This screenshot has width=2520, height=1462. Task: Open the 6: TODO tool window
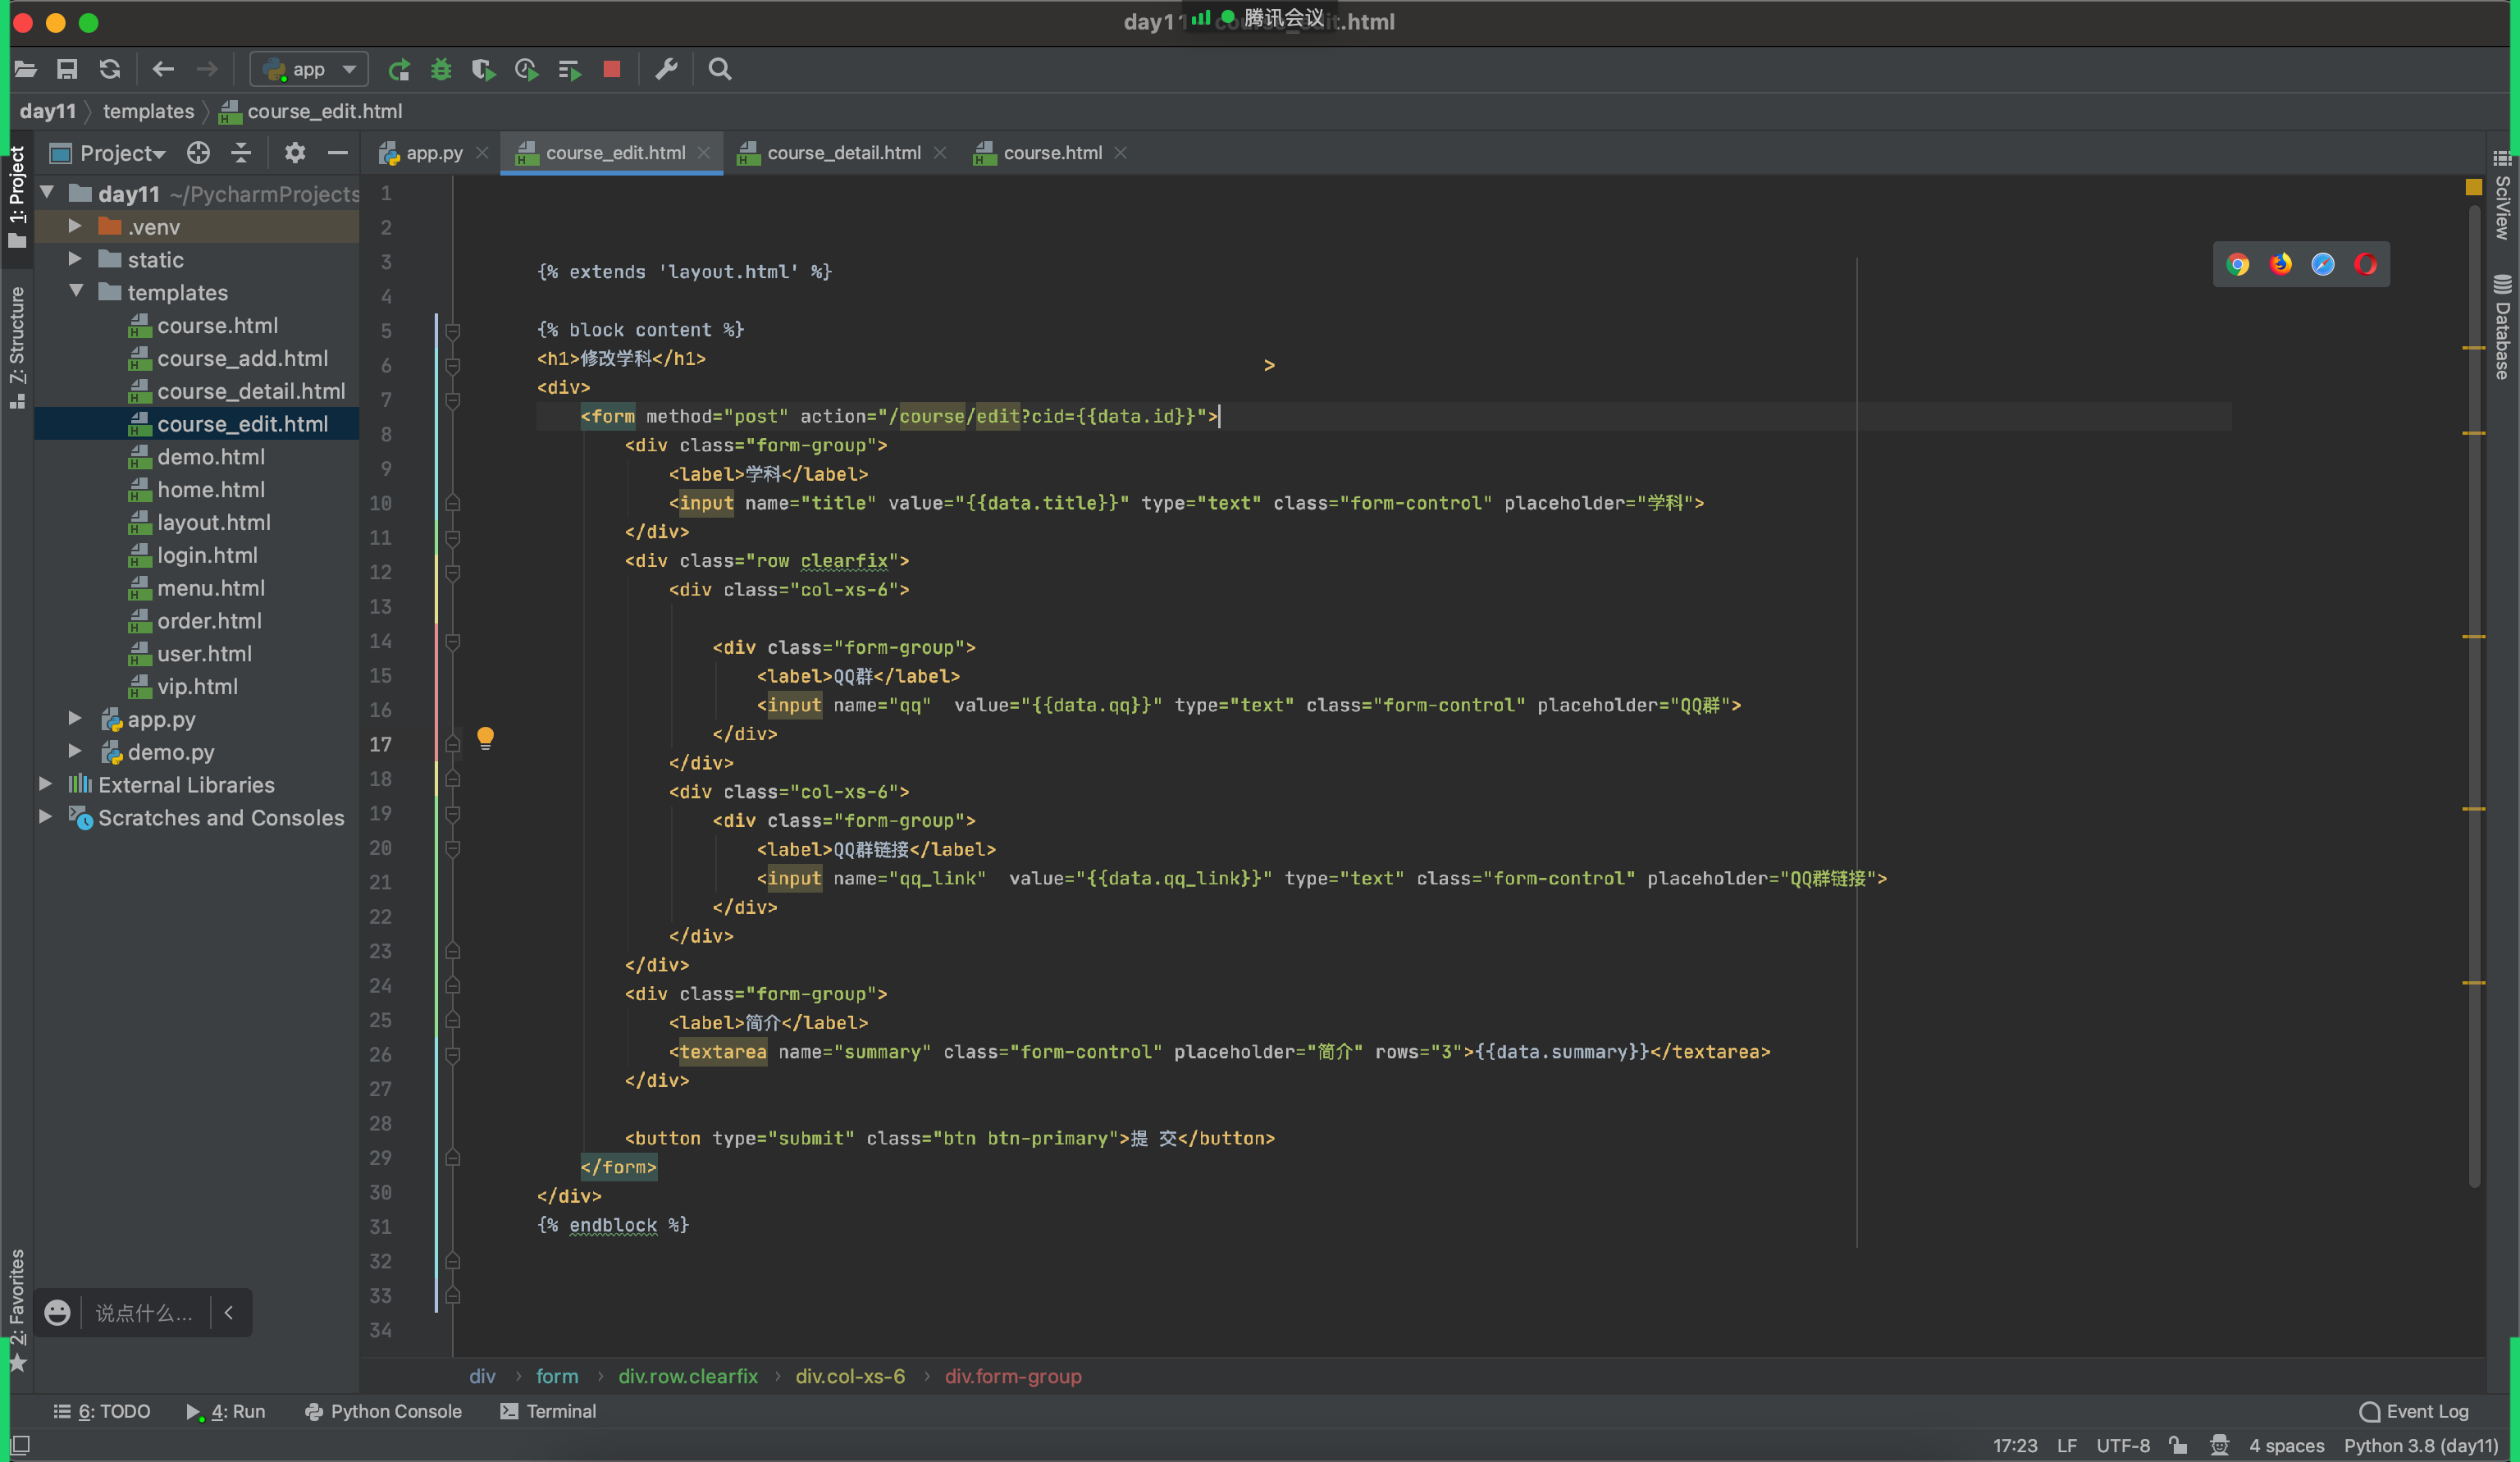coord(102,1411)
